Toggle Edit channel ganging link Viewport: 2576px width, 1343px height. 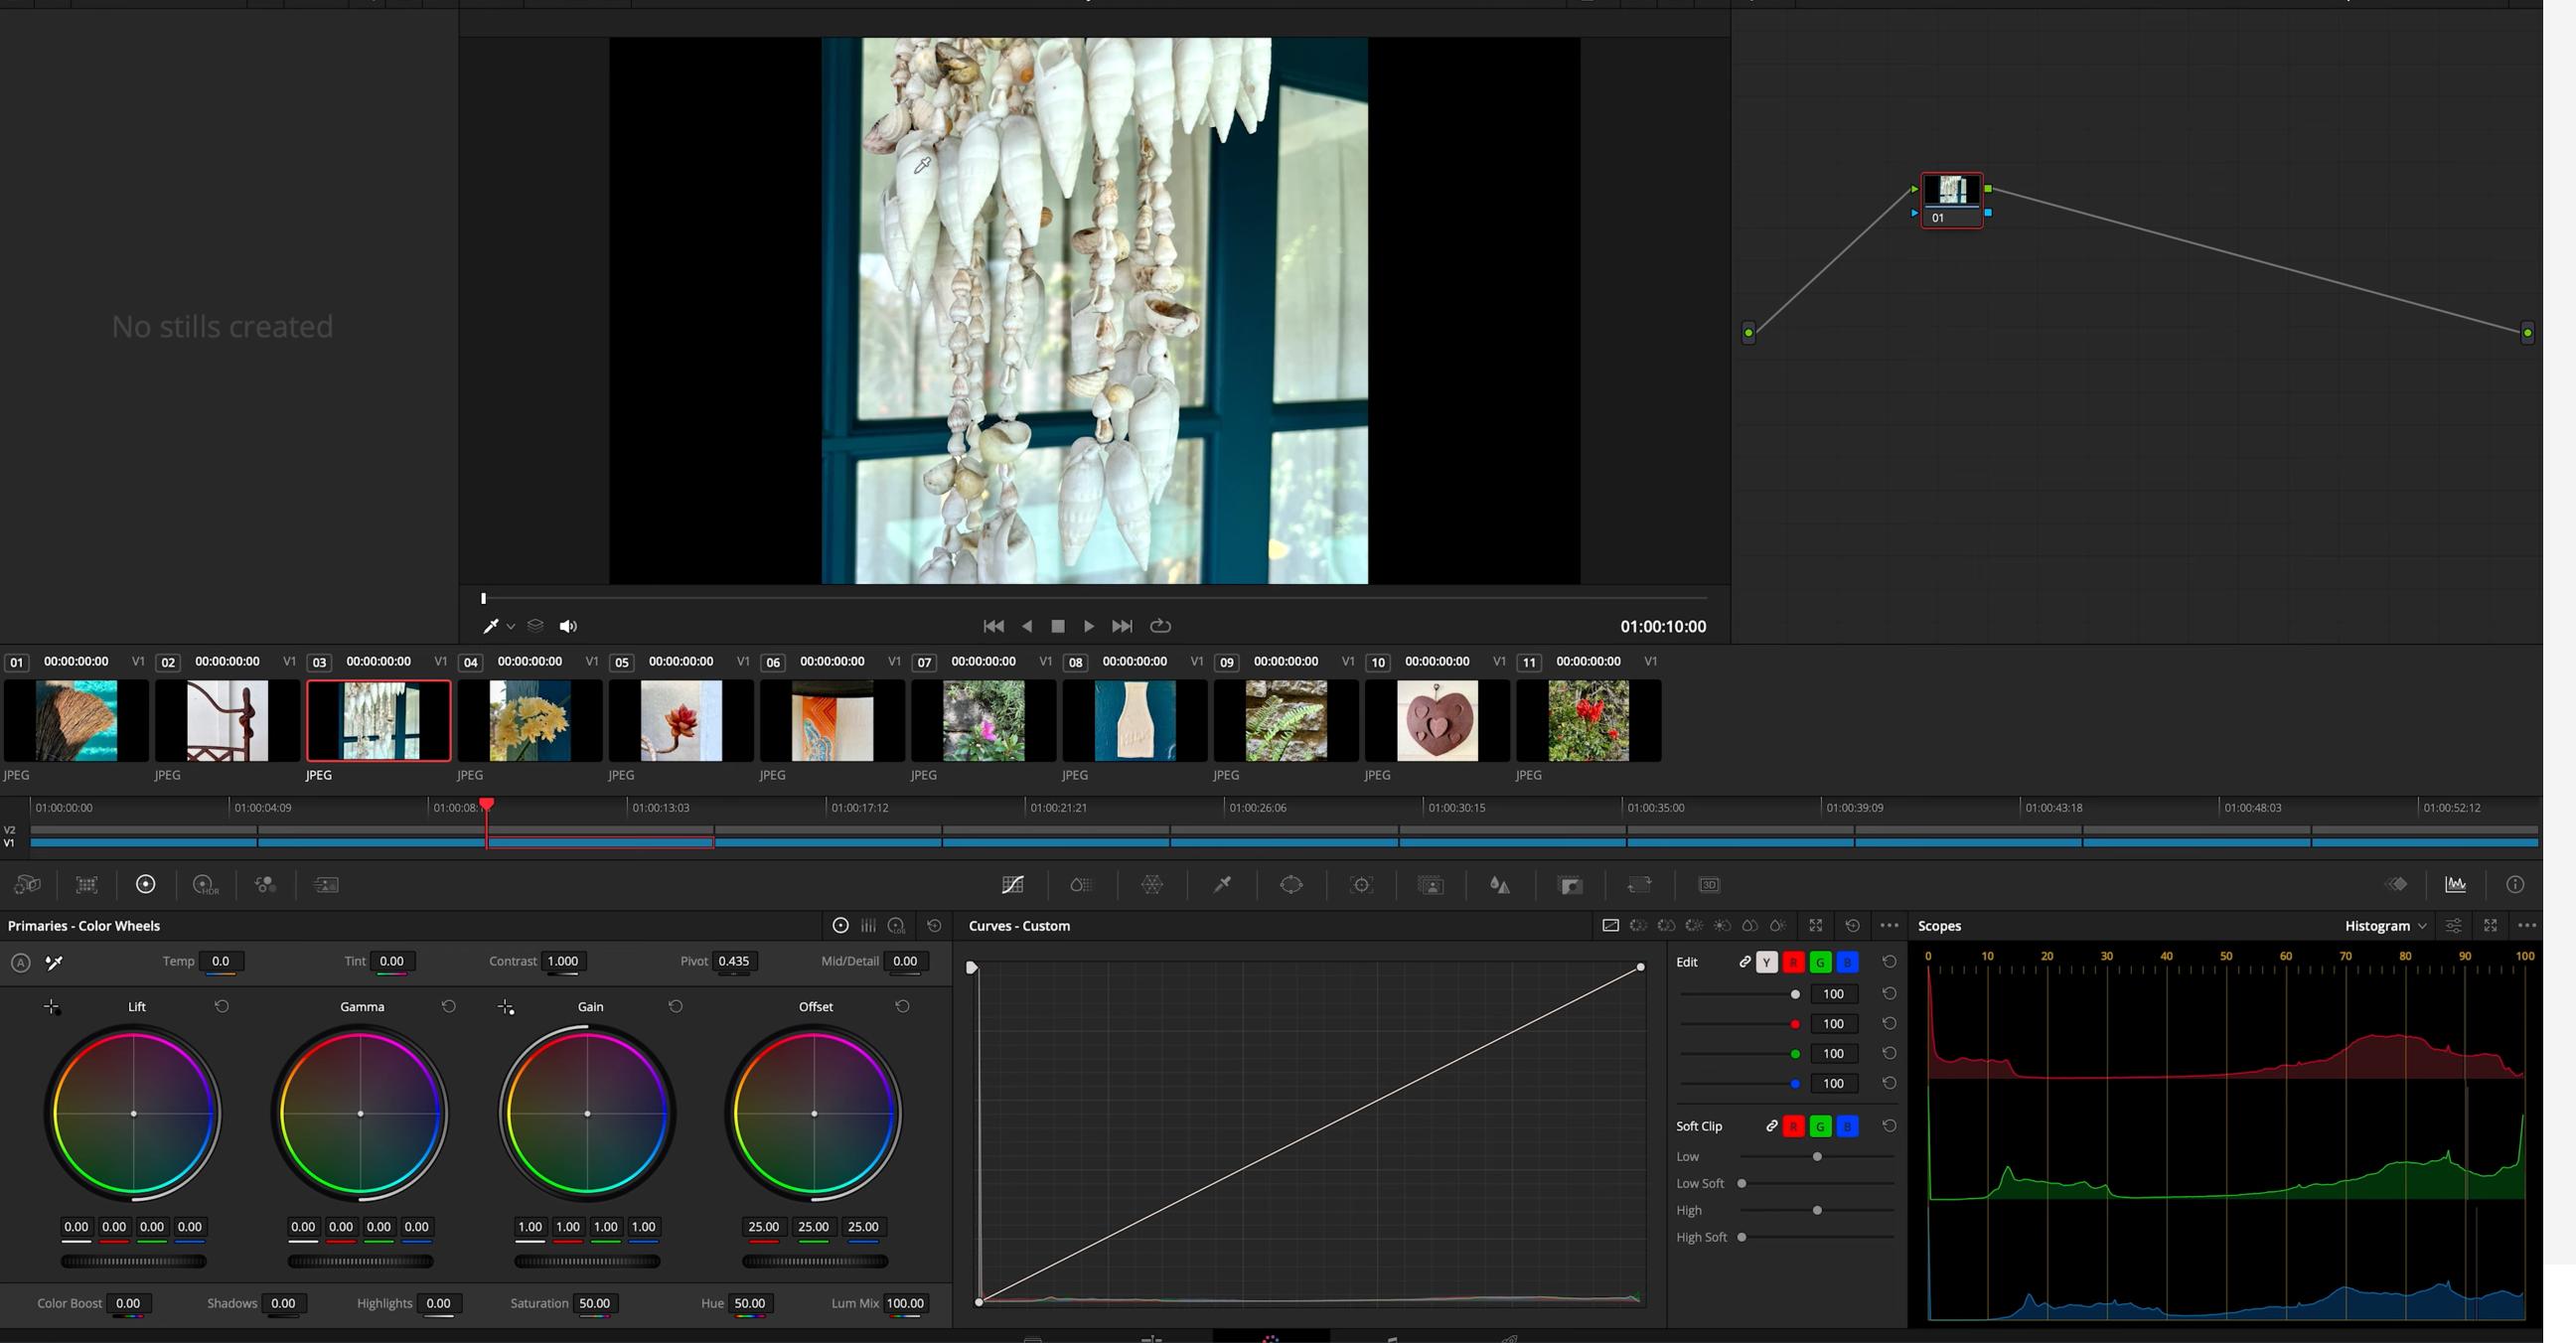[1744, 962]
